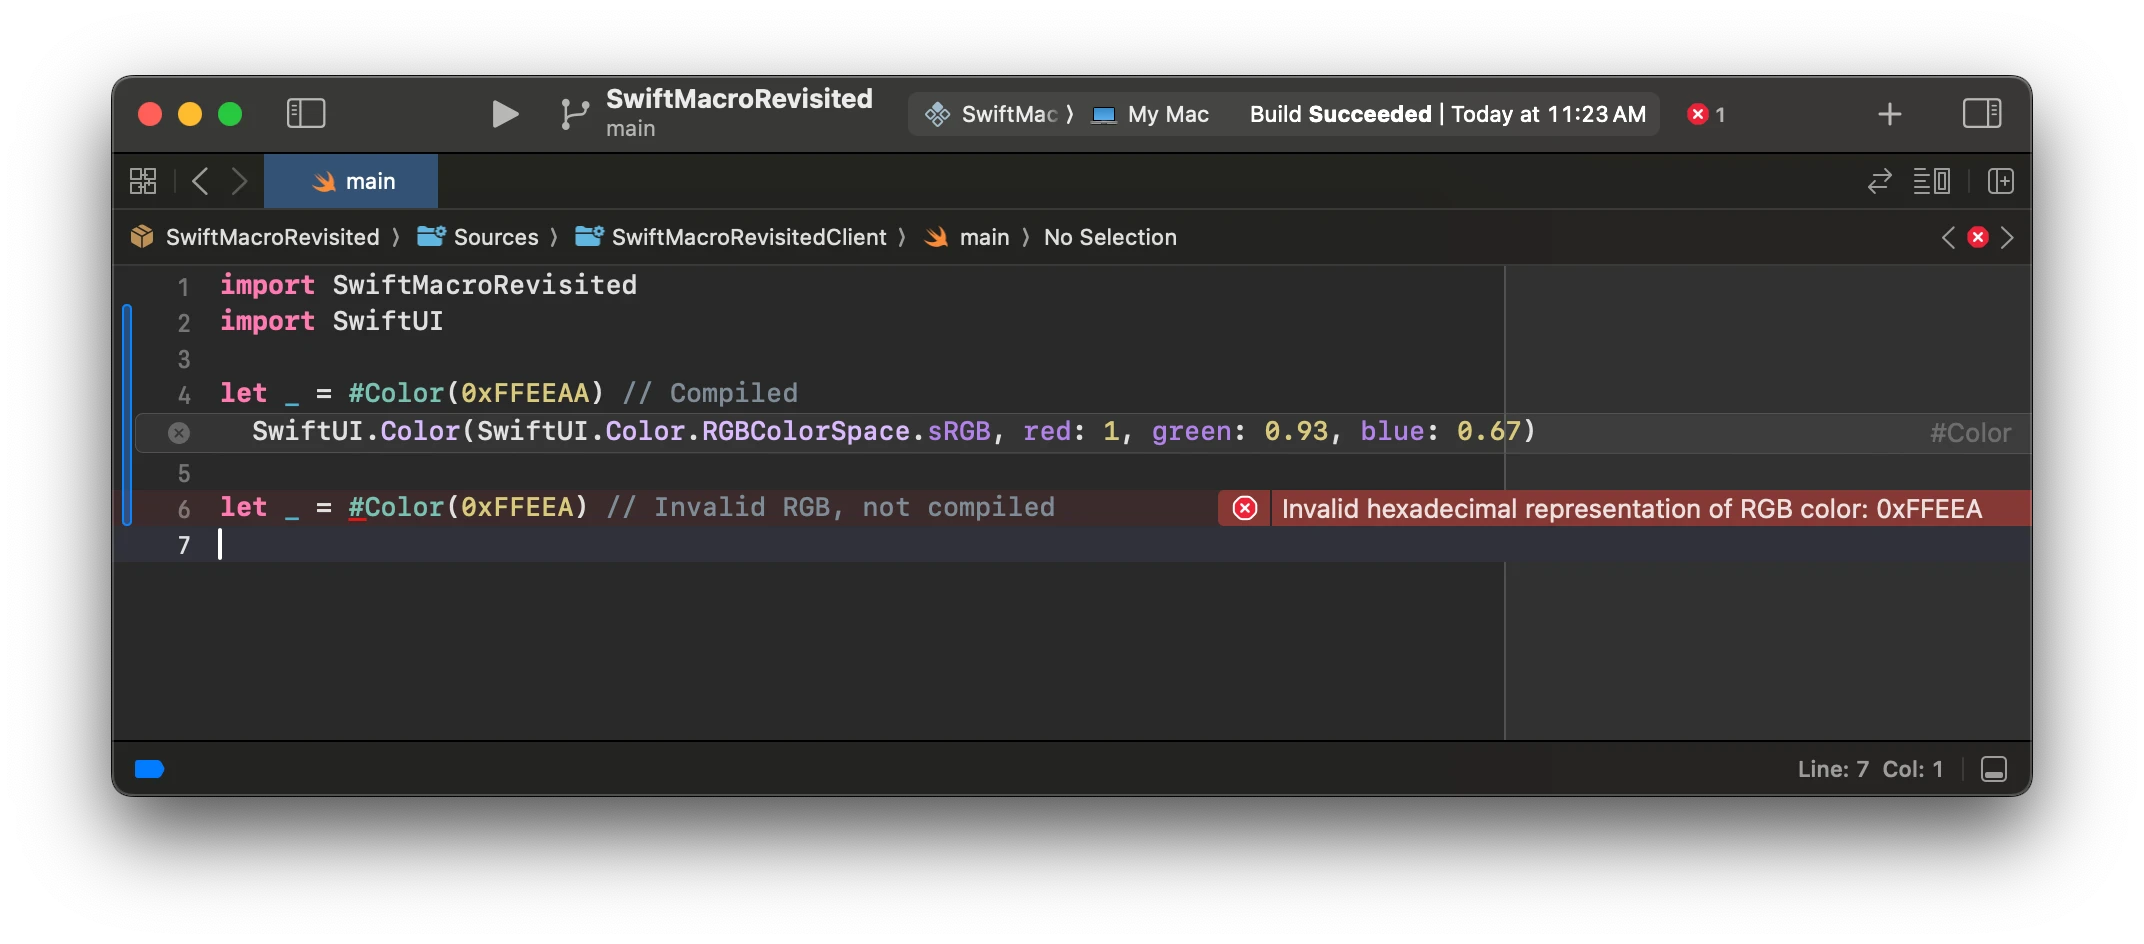2144x944 pixels.
Task: Toggle code review swap arrows
Action: coord(1880,181)
